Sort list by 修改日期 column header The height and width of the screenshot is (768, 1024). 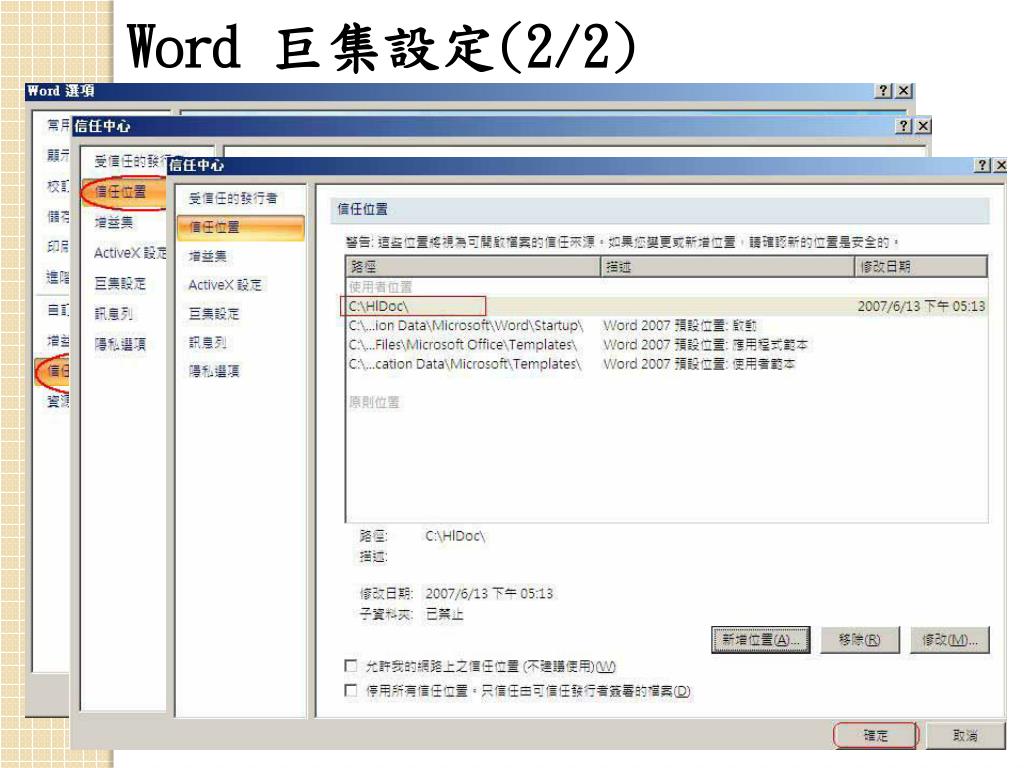click(921, 266)
